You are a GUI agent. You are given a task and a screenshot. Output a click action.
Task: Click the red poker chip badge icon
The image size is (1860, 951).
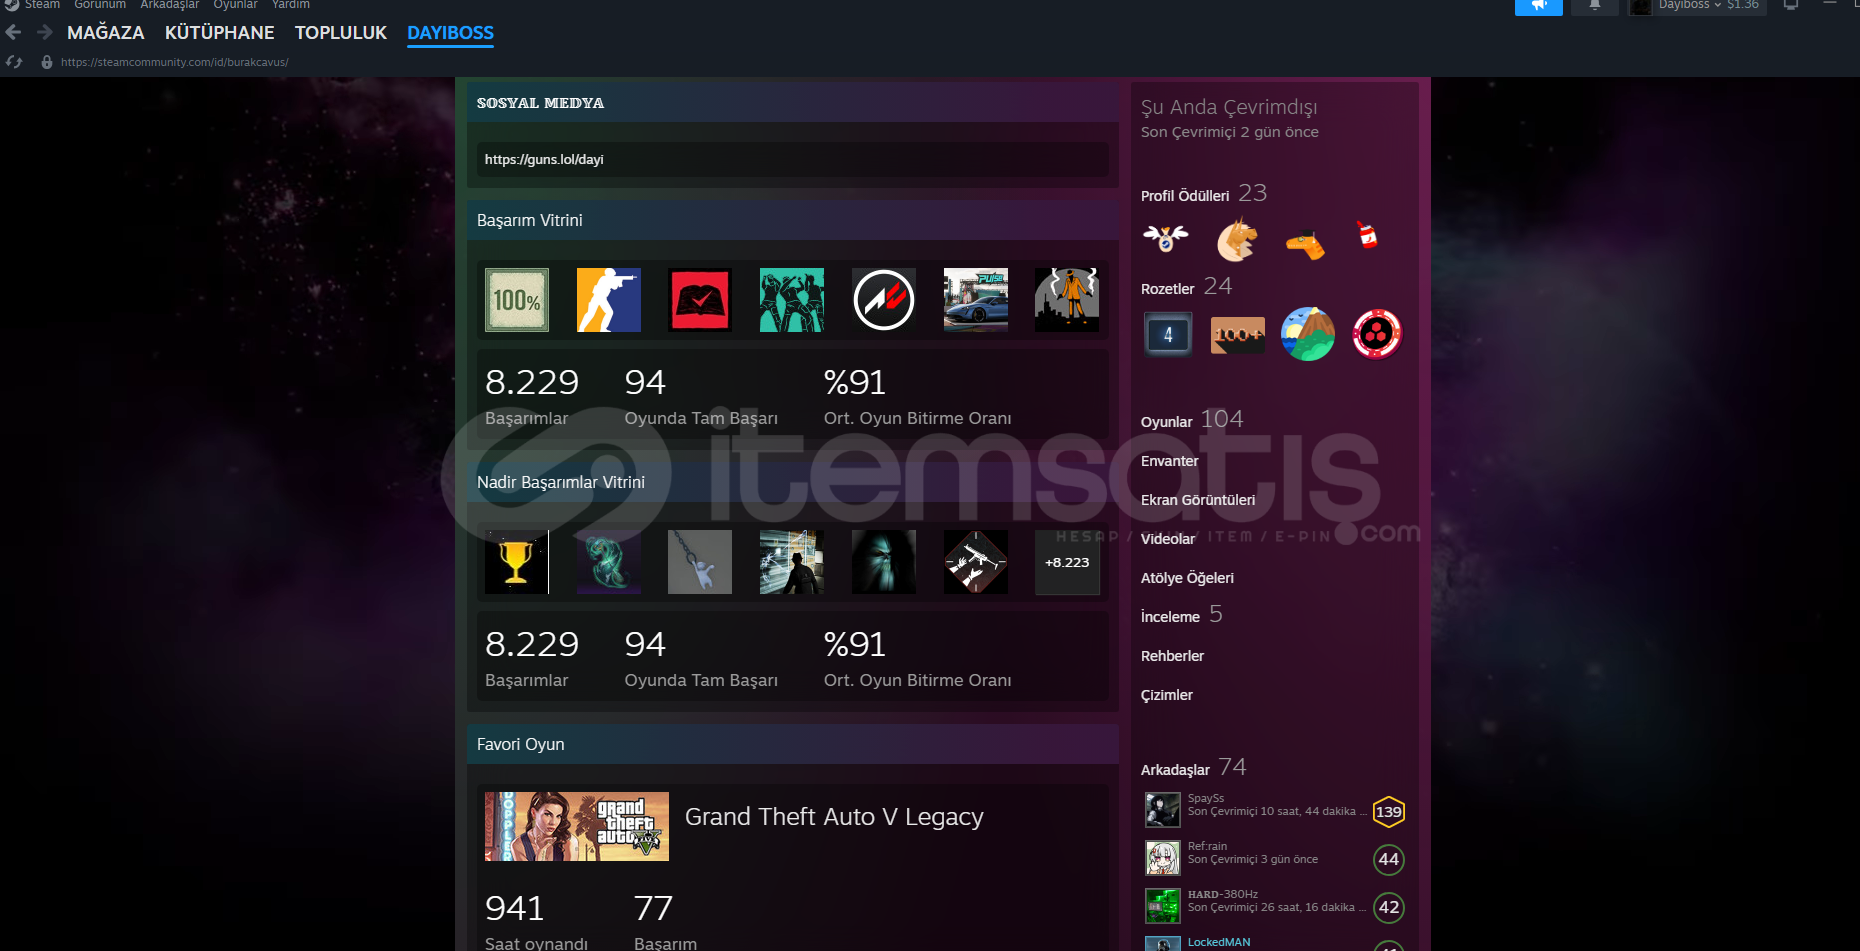[1377, 334]
